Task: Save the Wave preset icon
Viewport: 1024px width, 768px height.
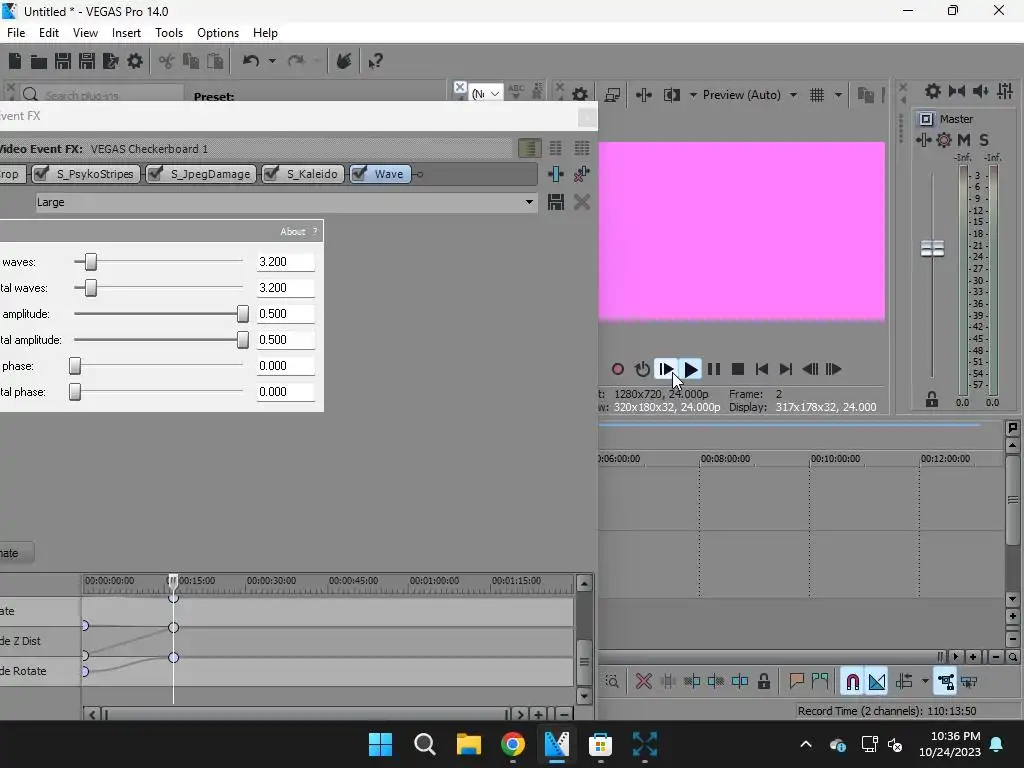Action: point(556,202)
